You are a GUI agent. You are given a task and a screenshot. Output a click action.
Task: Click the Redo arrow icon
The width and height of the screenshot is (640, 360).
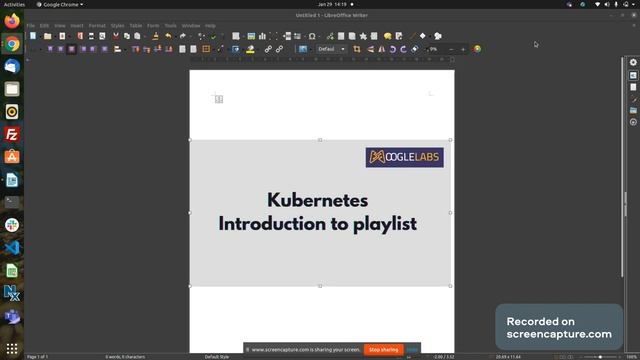(x=182, y=36)
